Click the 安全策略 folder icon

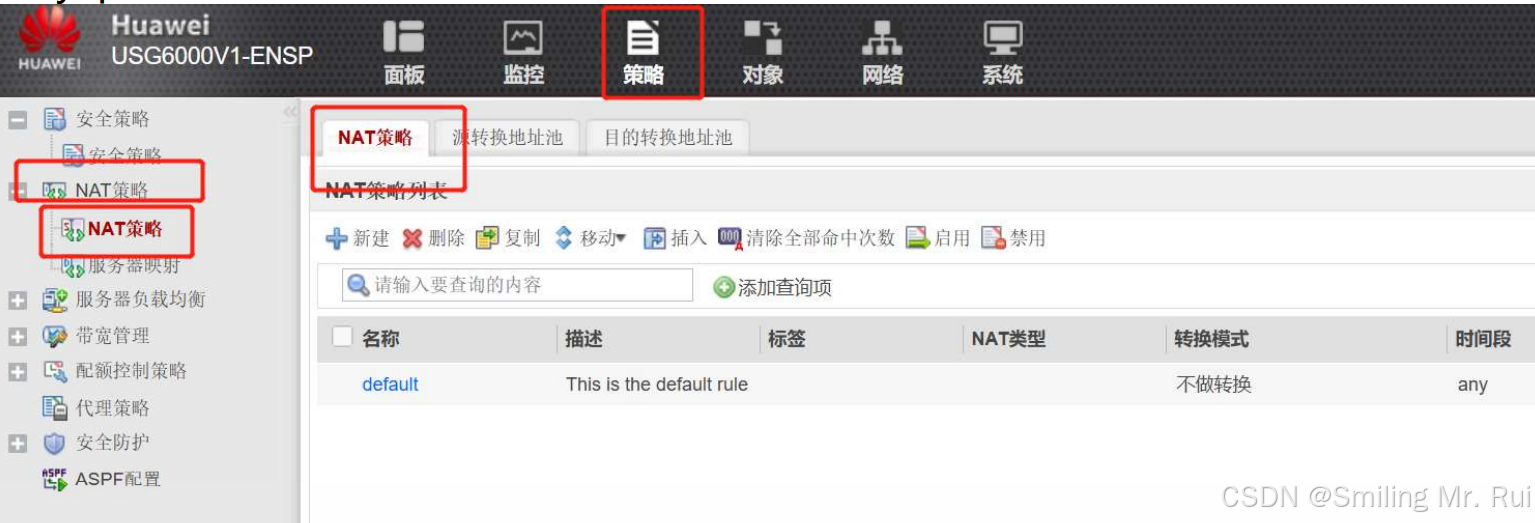pyautogui.click(x=54, y=120)
